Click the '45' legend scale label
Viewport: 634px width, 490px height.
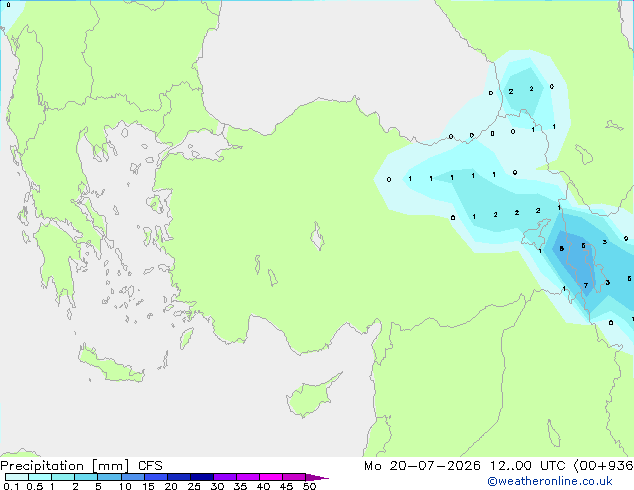(286, 486)
